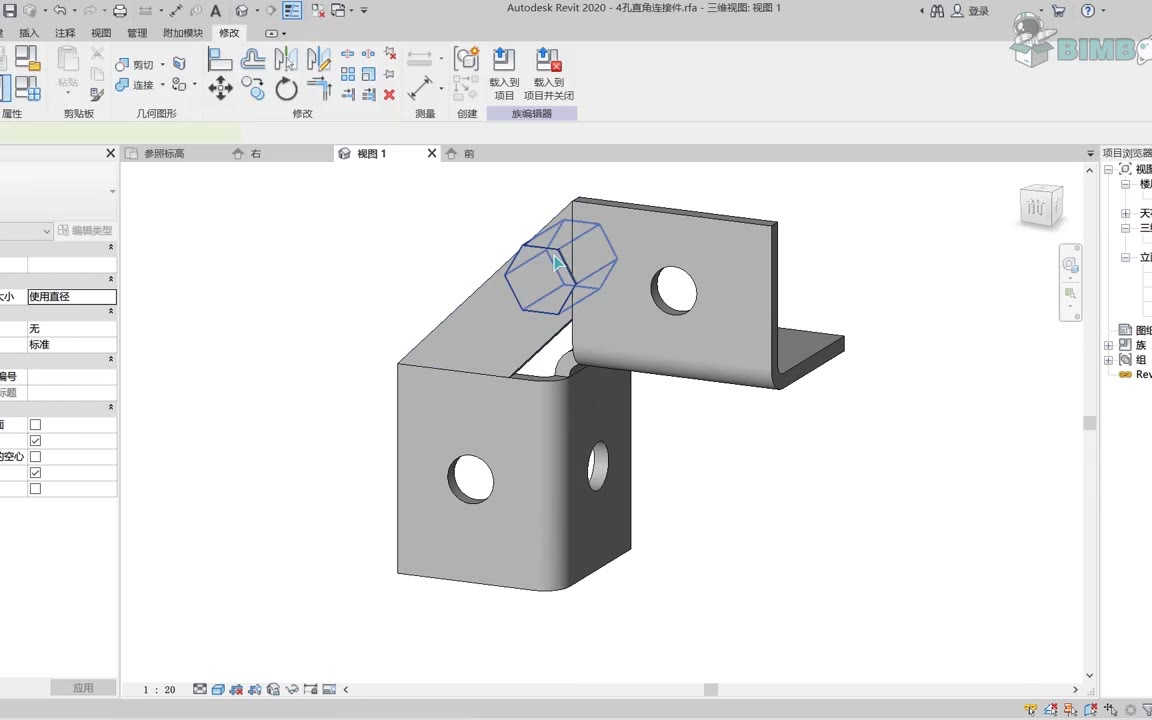
Task: Click the Rotate tool icon
Action: click(287, 89)
